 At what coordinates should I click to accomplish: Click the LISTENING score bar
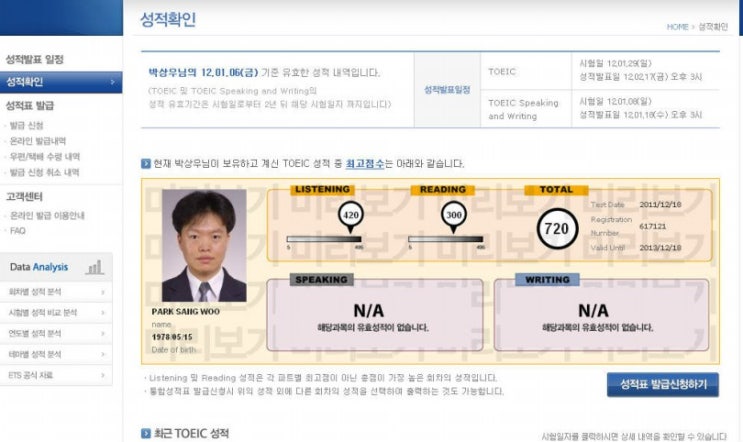click(324, 239)
